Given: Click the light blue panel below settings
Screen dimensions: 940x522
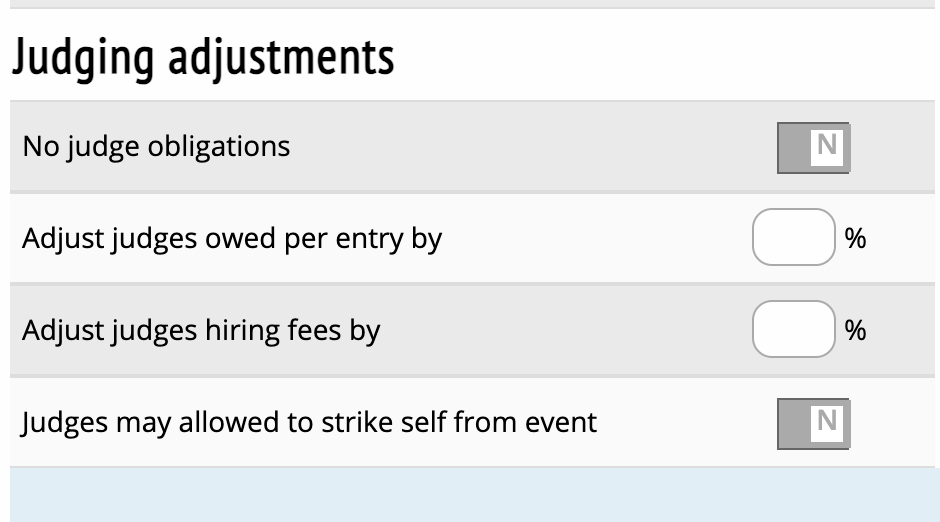Looking at the screenshot, I should pyautogui.click(x=470, y=495).
